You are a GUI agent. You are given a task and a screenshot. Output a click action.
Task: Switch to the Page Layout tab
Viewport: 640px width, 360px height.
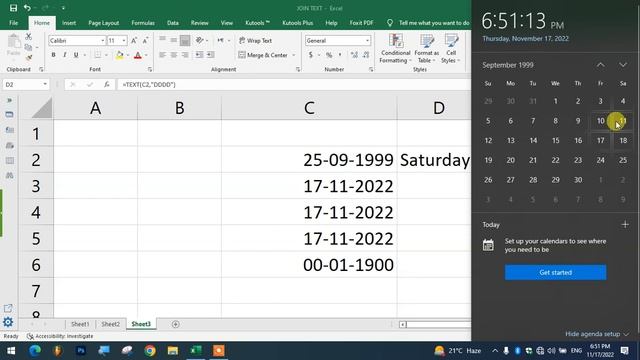pos(104,23)
